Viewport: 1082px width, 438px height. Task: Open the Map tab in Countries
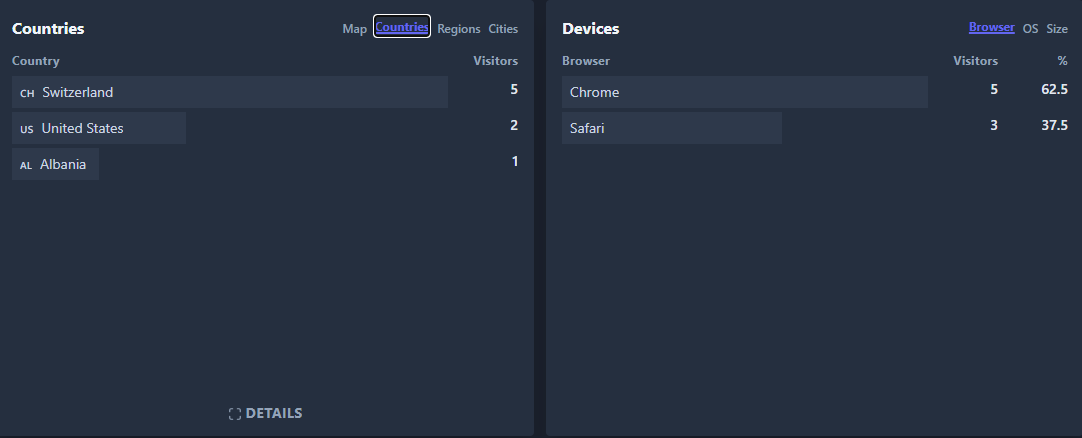pyautogui.click(x=354, y=29)
